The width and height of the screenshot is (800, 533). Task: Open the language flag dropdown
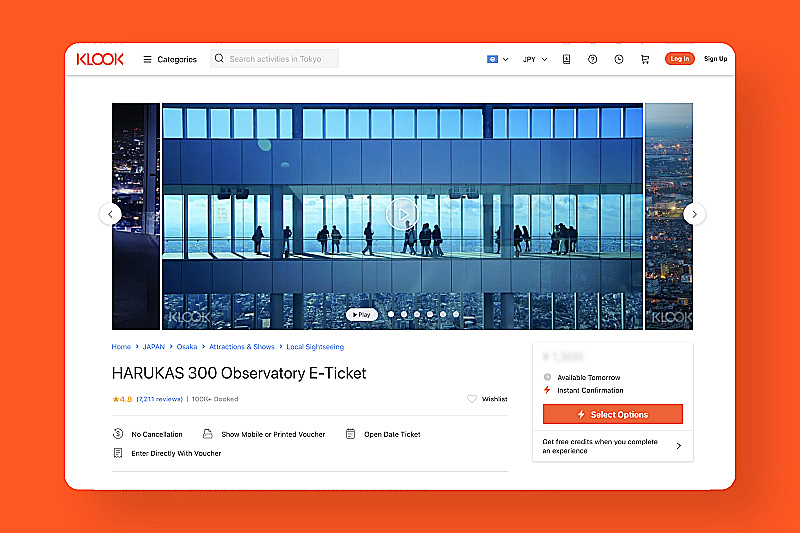pos(497,59)
